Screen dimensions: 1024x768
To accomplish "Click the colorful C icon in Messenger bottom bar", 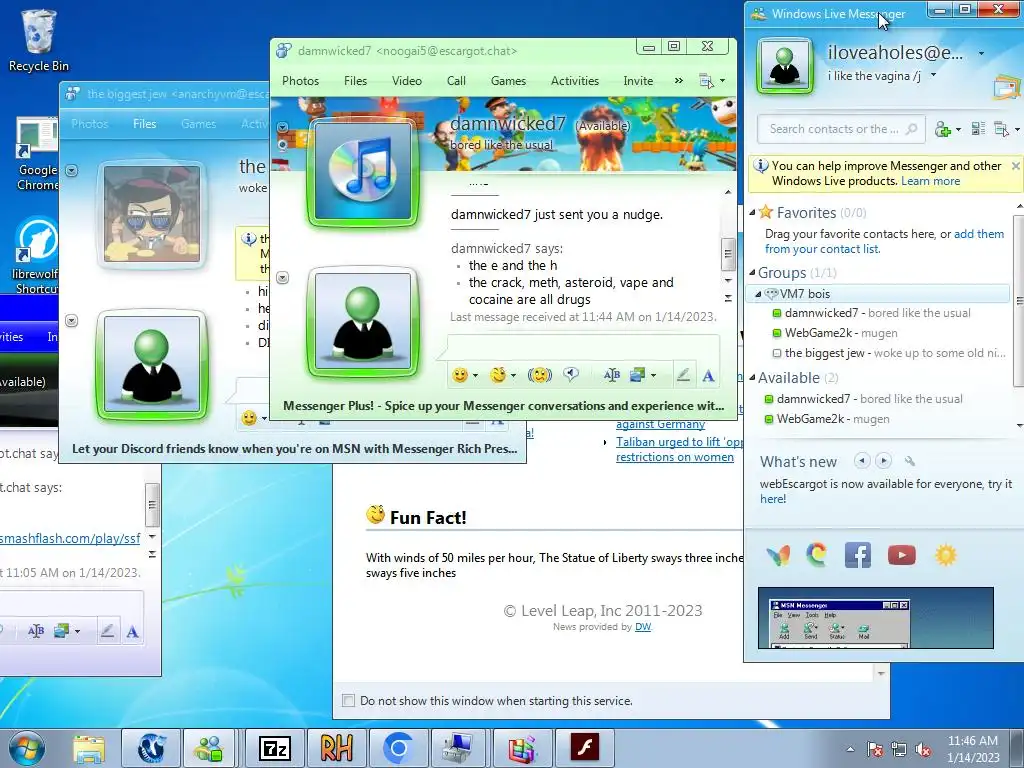I will (816, 555).
